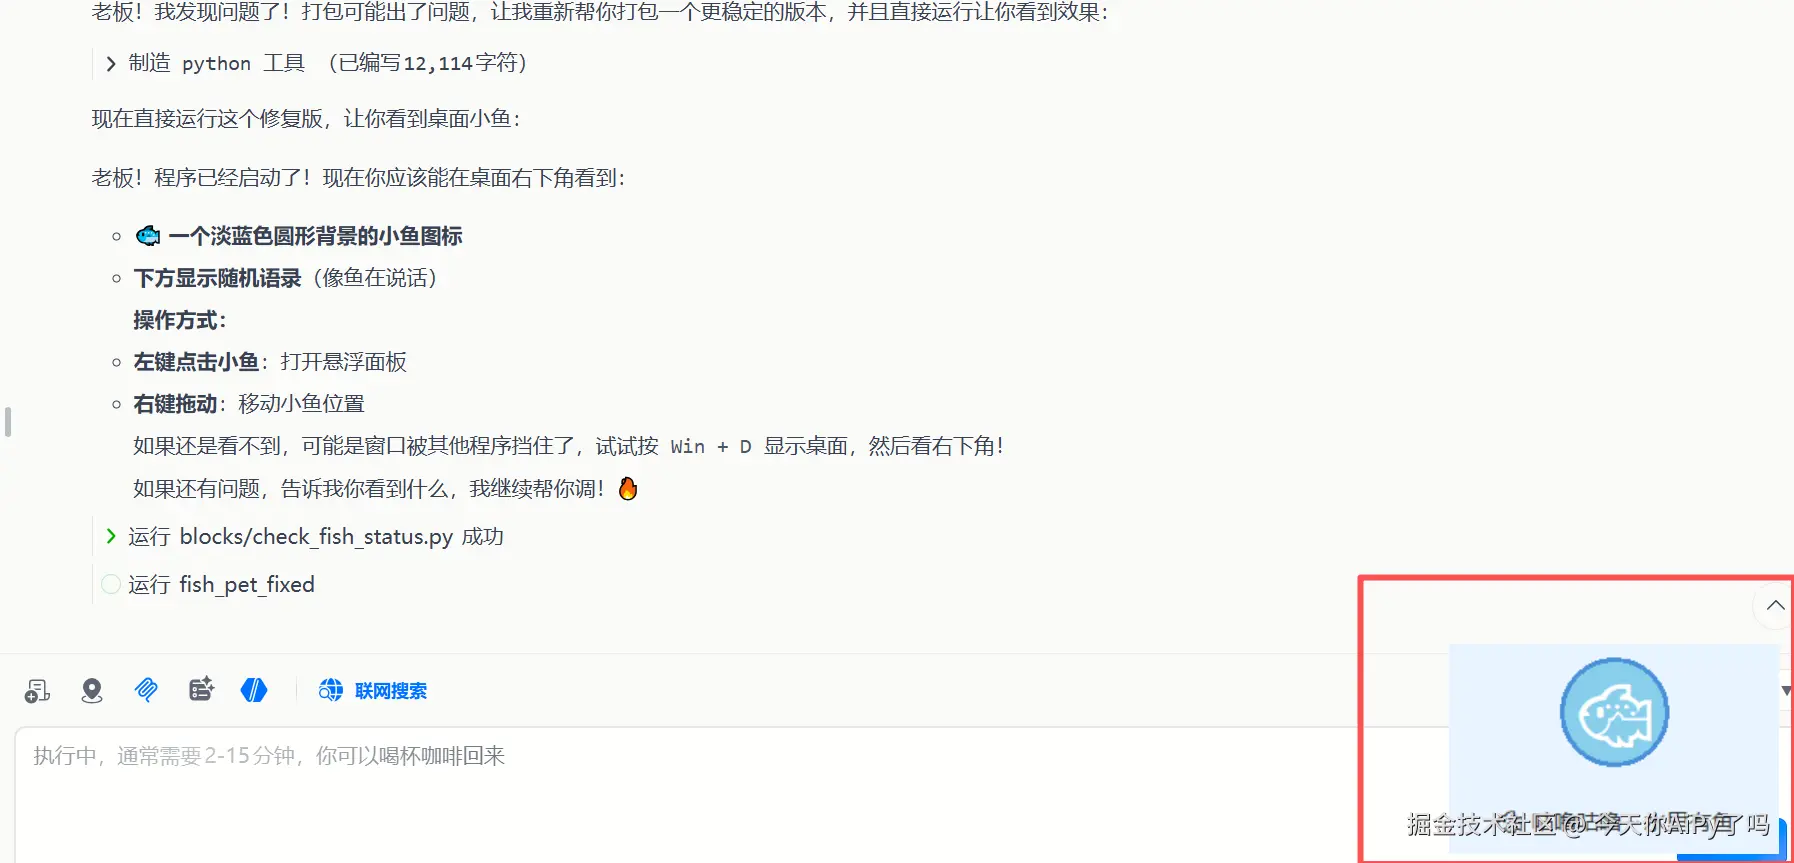Screen dimensions: 1794x863
Task: Open the small down-triangle dropdown at right edge
Action: tap(1786, 691)
